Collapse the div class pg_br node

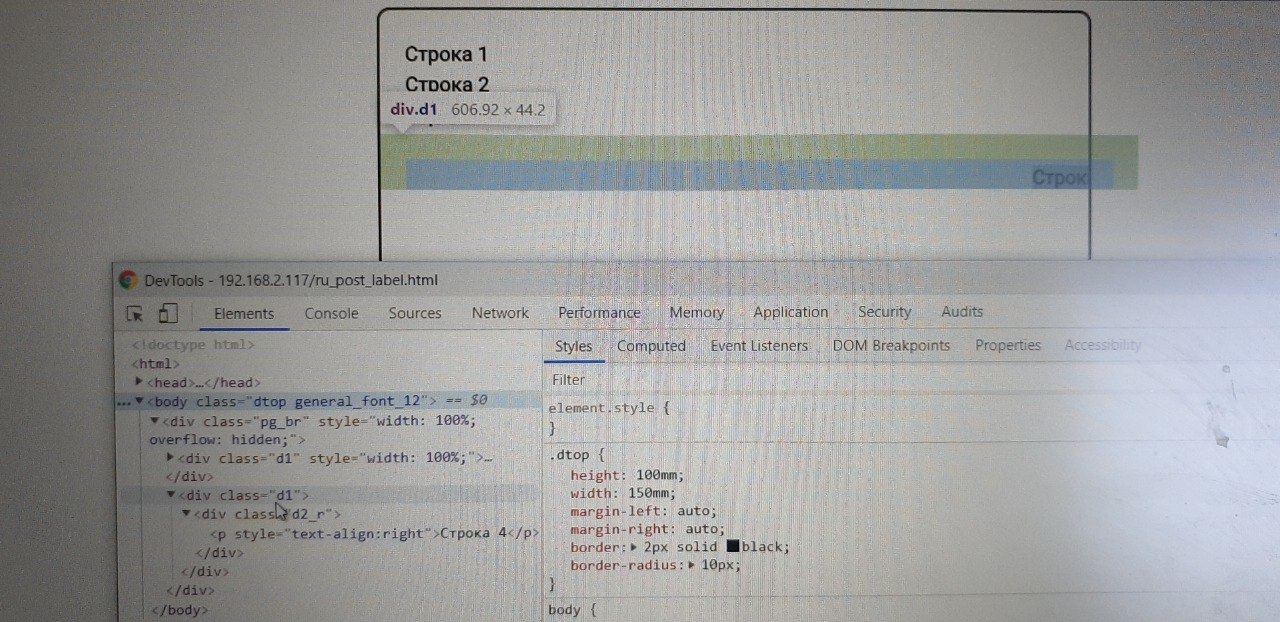(x=155, y=420)
